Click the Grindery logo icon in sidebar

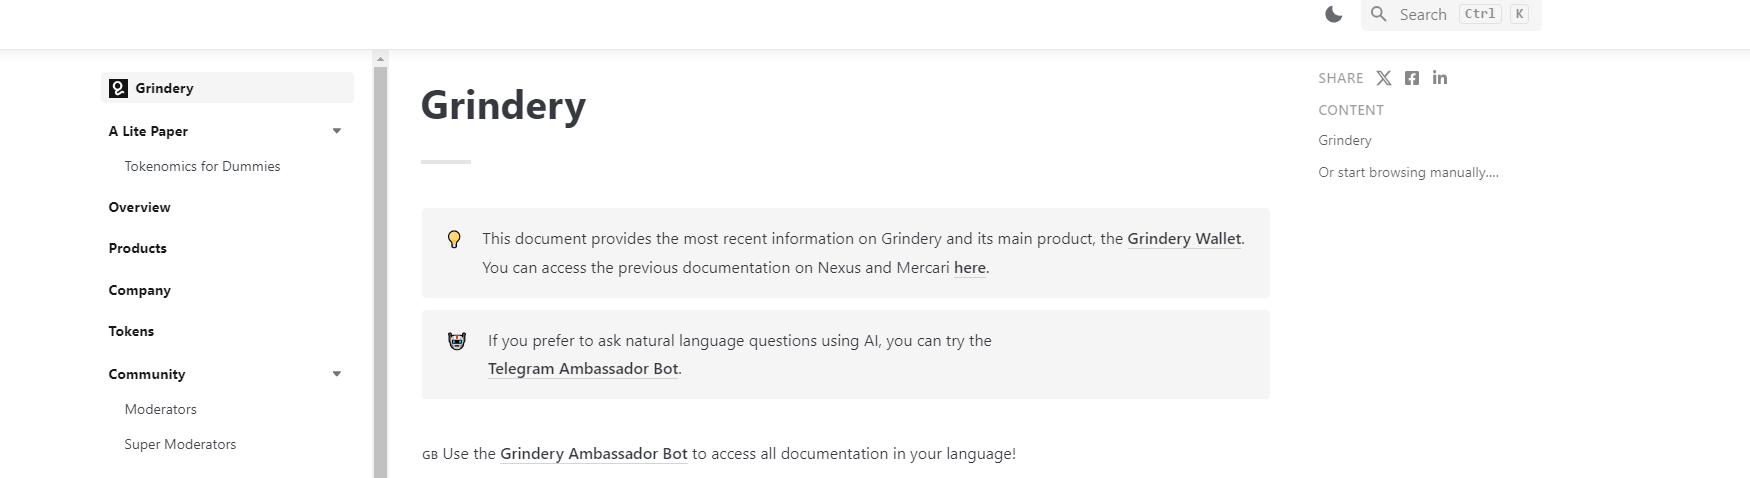tap(118, 88)
